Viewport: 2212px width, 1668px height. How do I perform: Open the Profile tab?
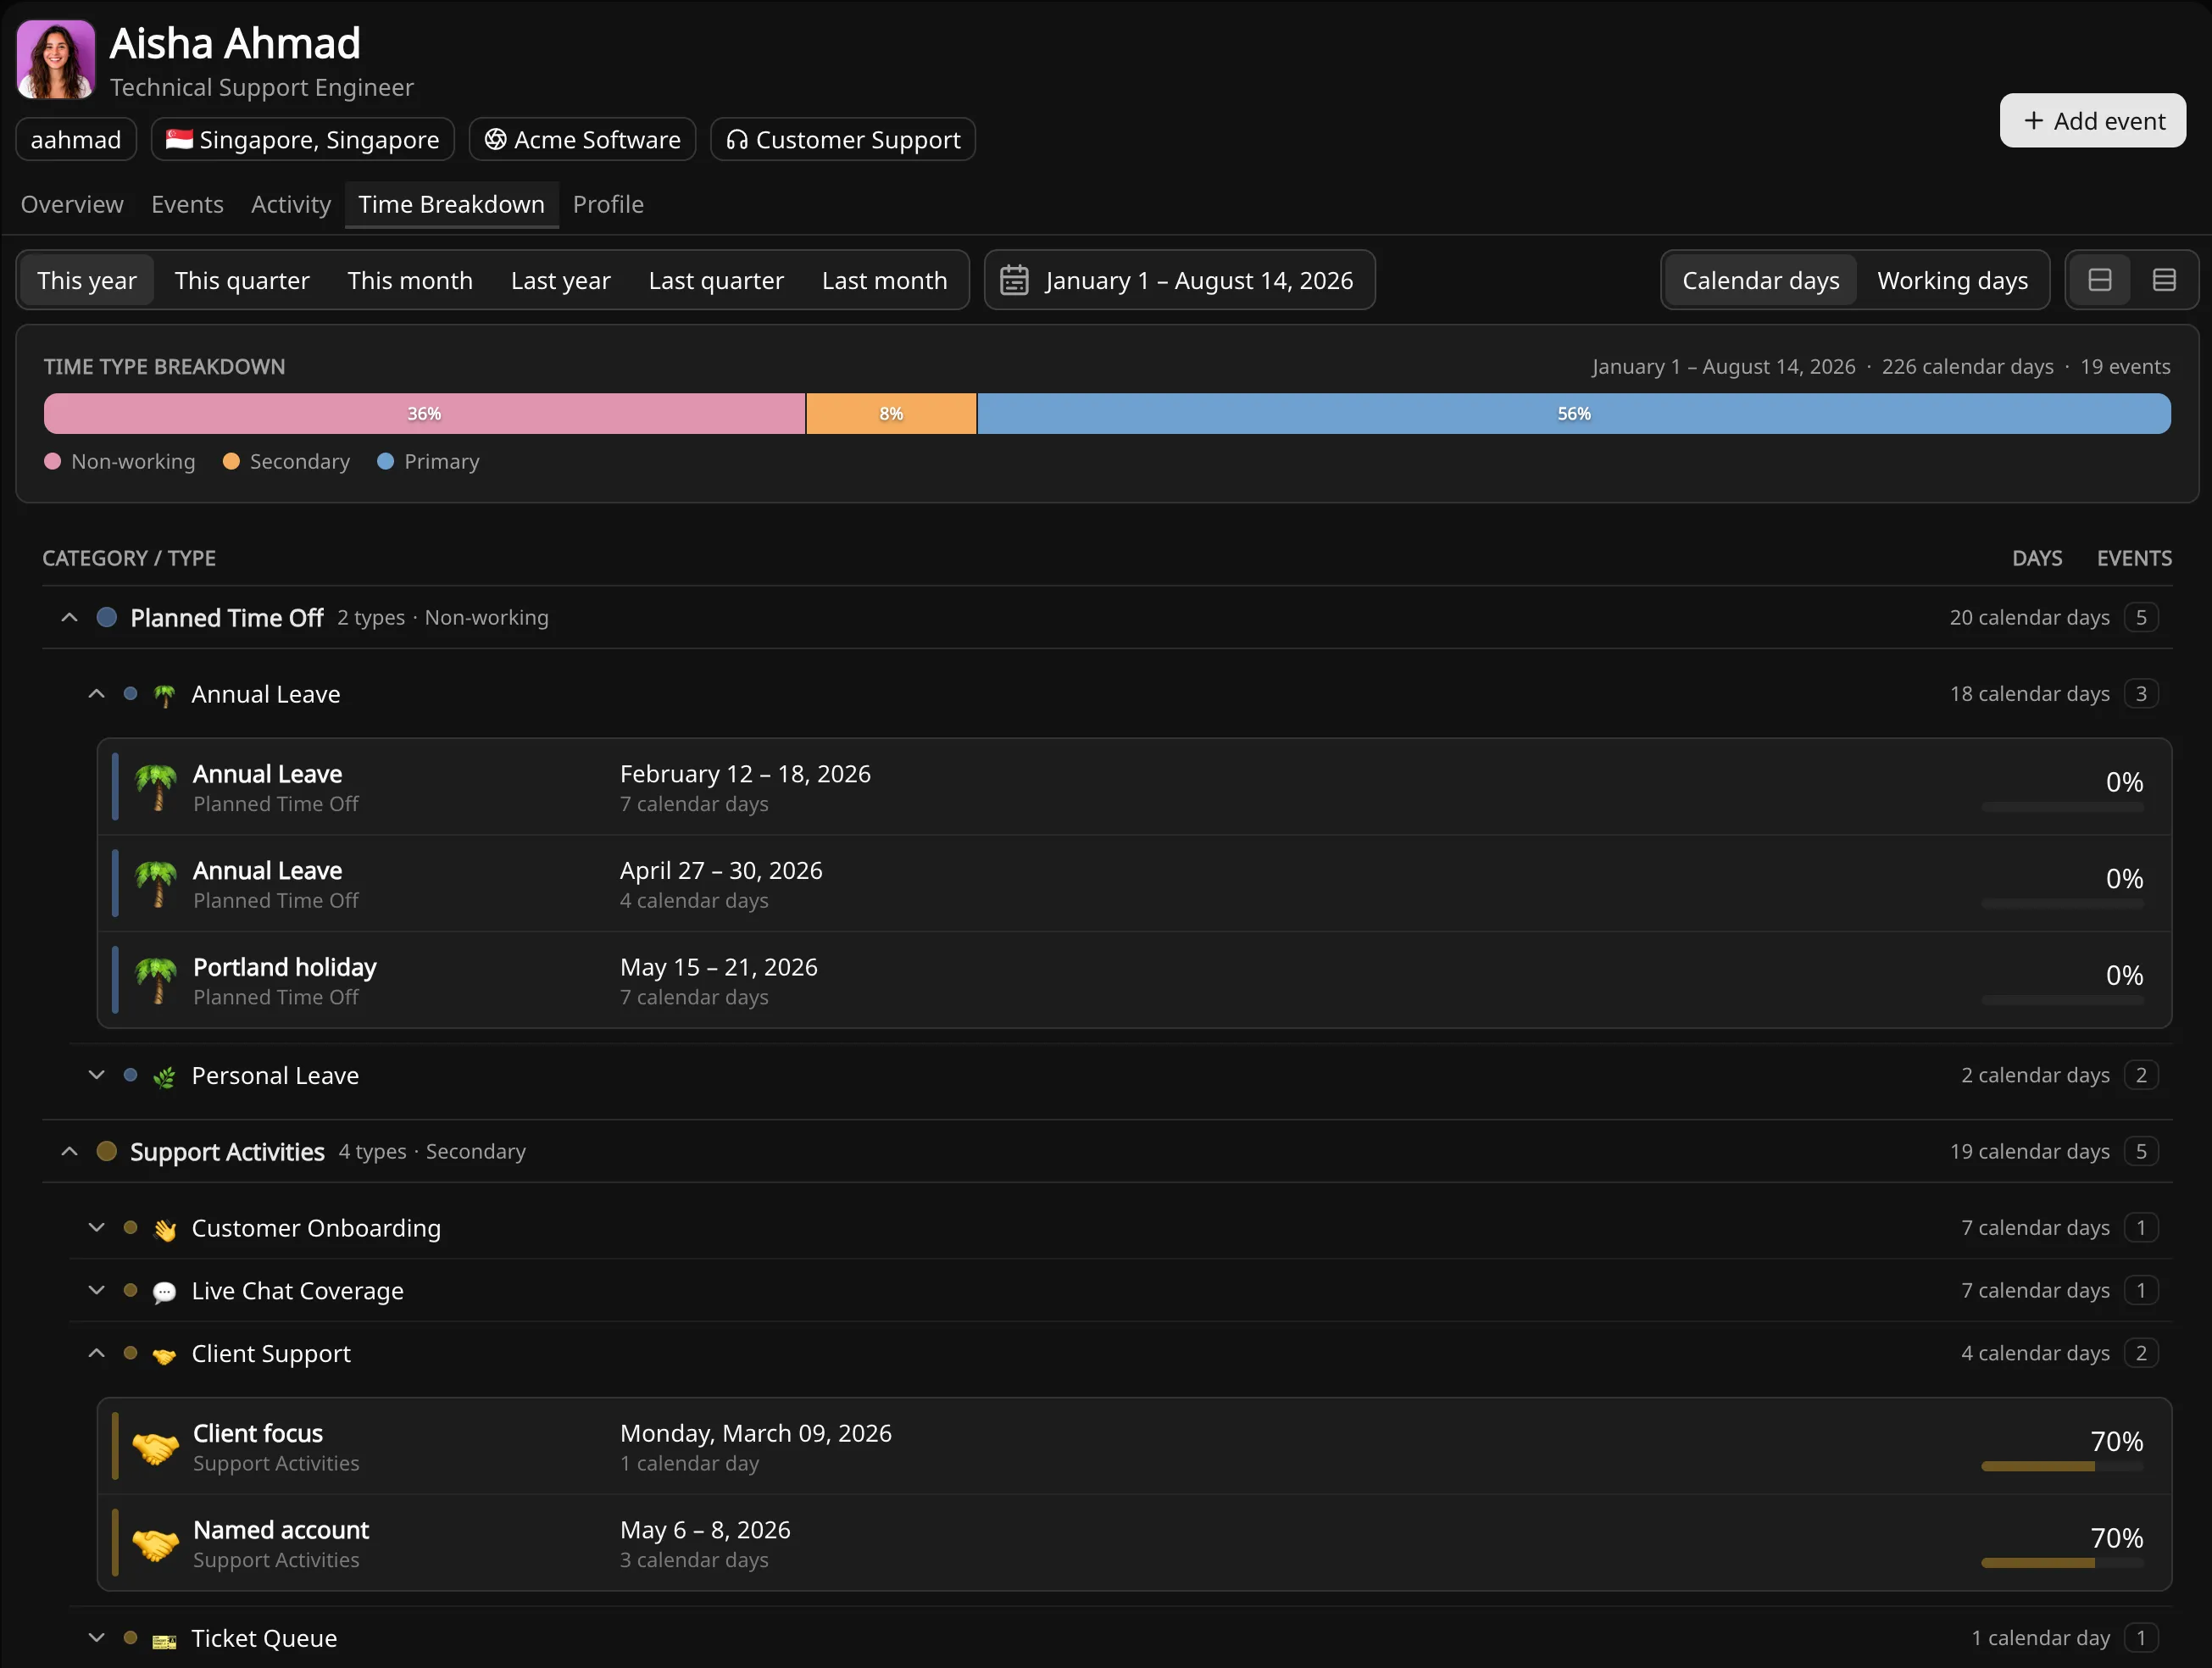[608, 204]
